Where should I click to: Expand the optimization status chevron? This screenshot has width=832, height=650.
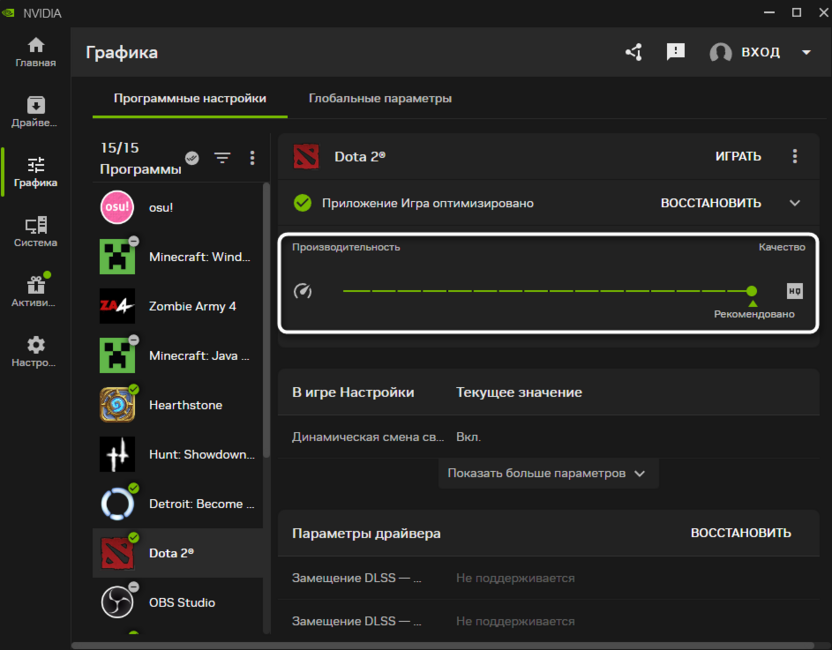click(794, 203)
